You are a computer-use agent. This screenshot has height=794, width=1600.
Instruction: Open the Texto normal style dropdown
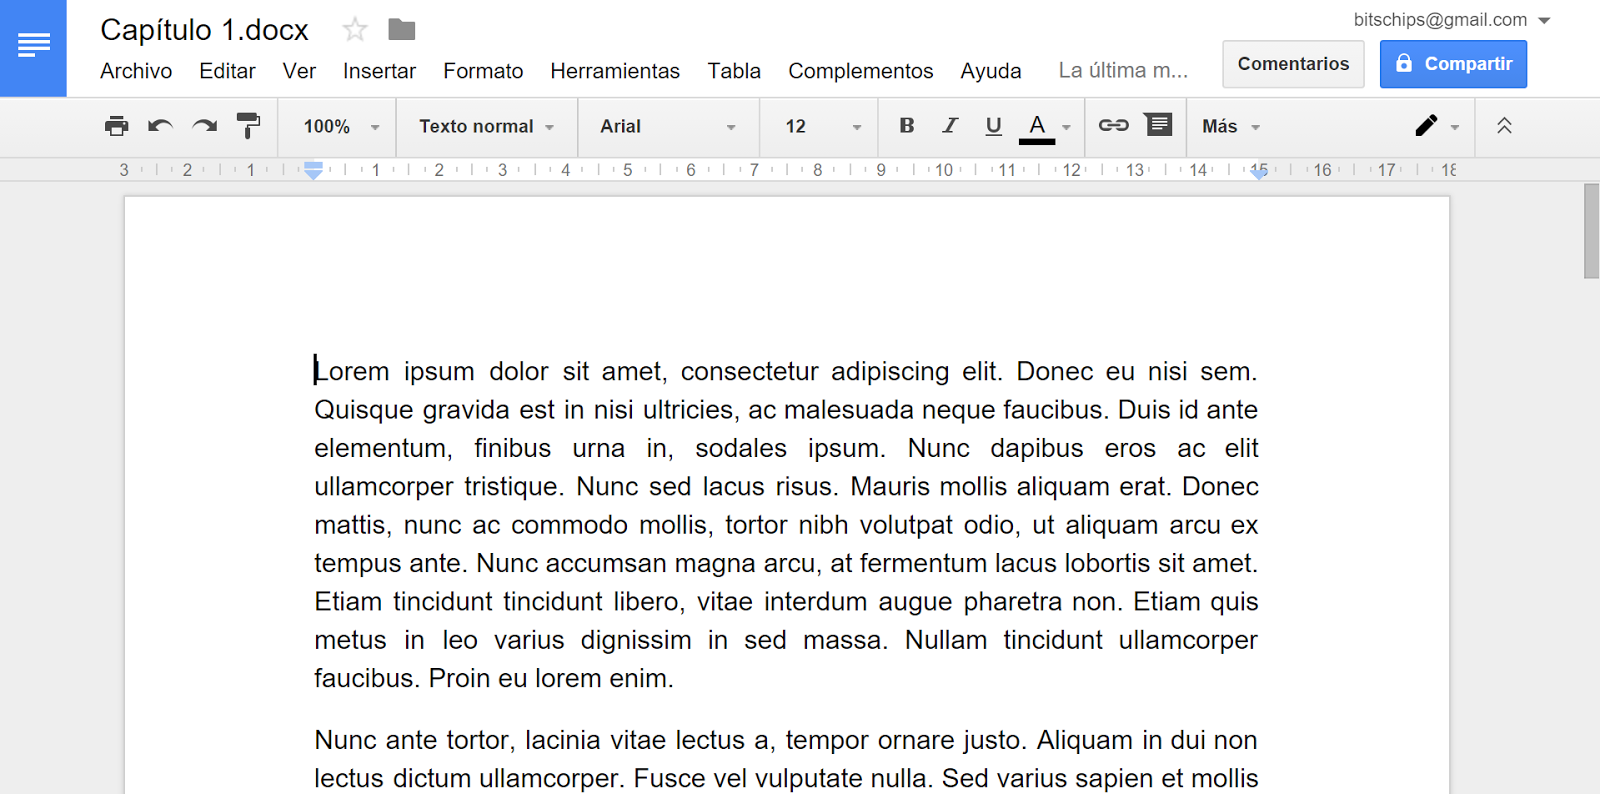[486, 127]
